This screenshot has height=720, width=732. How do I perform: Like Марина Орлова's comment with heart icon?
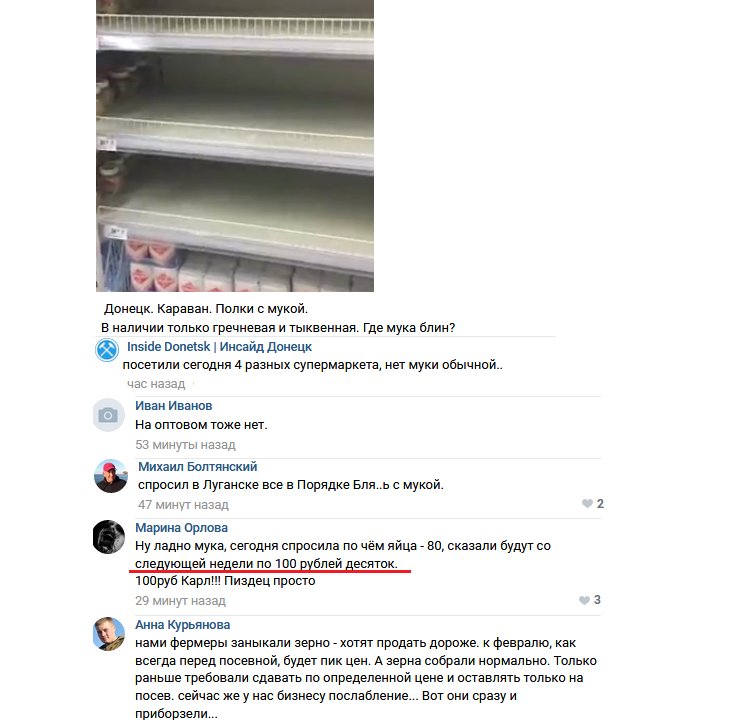click(x=584, y=600)
